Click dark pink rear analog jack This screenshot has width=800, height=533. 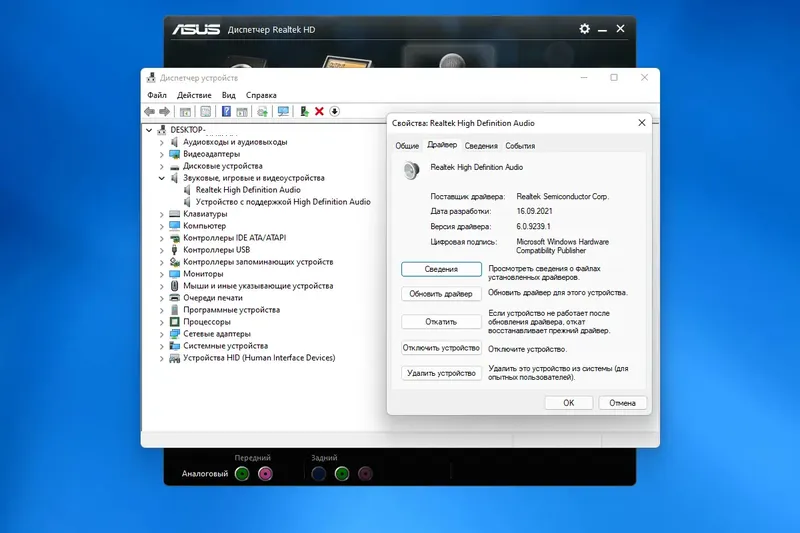tap(365, 474)
